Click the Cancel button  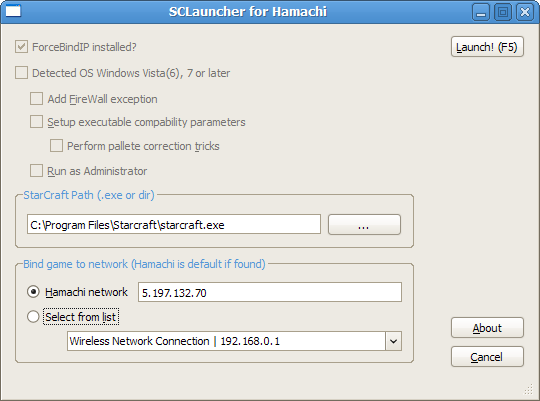pos(487,357)
